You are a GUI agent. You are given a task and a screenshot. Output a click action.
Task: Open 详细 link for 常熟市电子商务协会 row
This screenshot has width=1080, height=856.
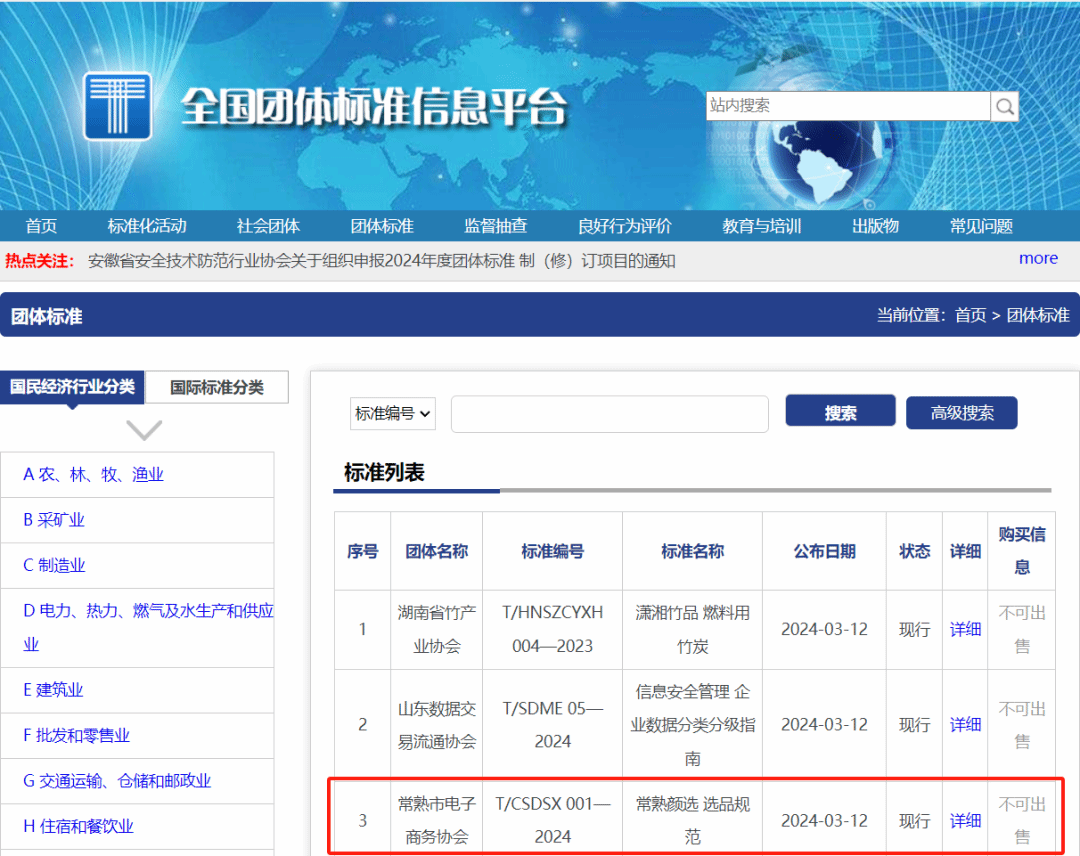[x=965, y=821]
